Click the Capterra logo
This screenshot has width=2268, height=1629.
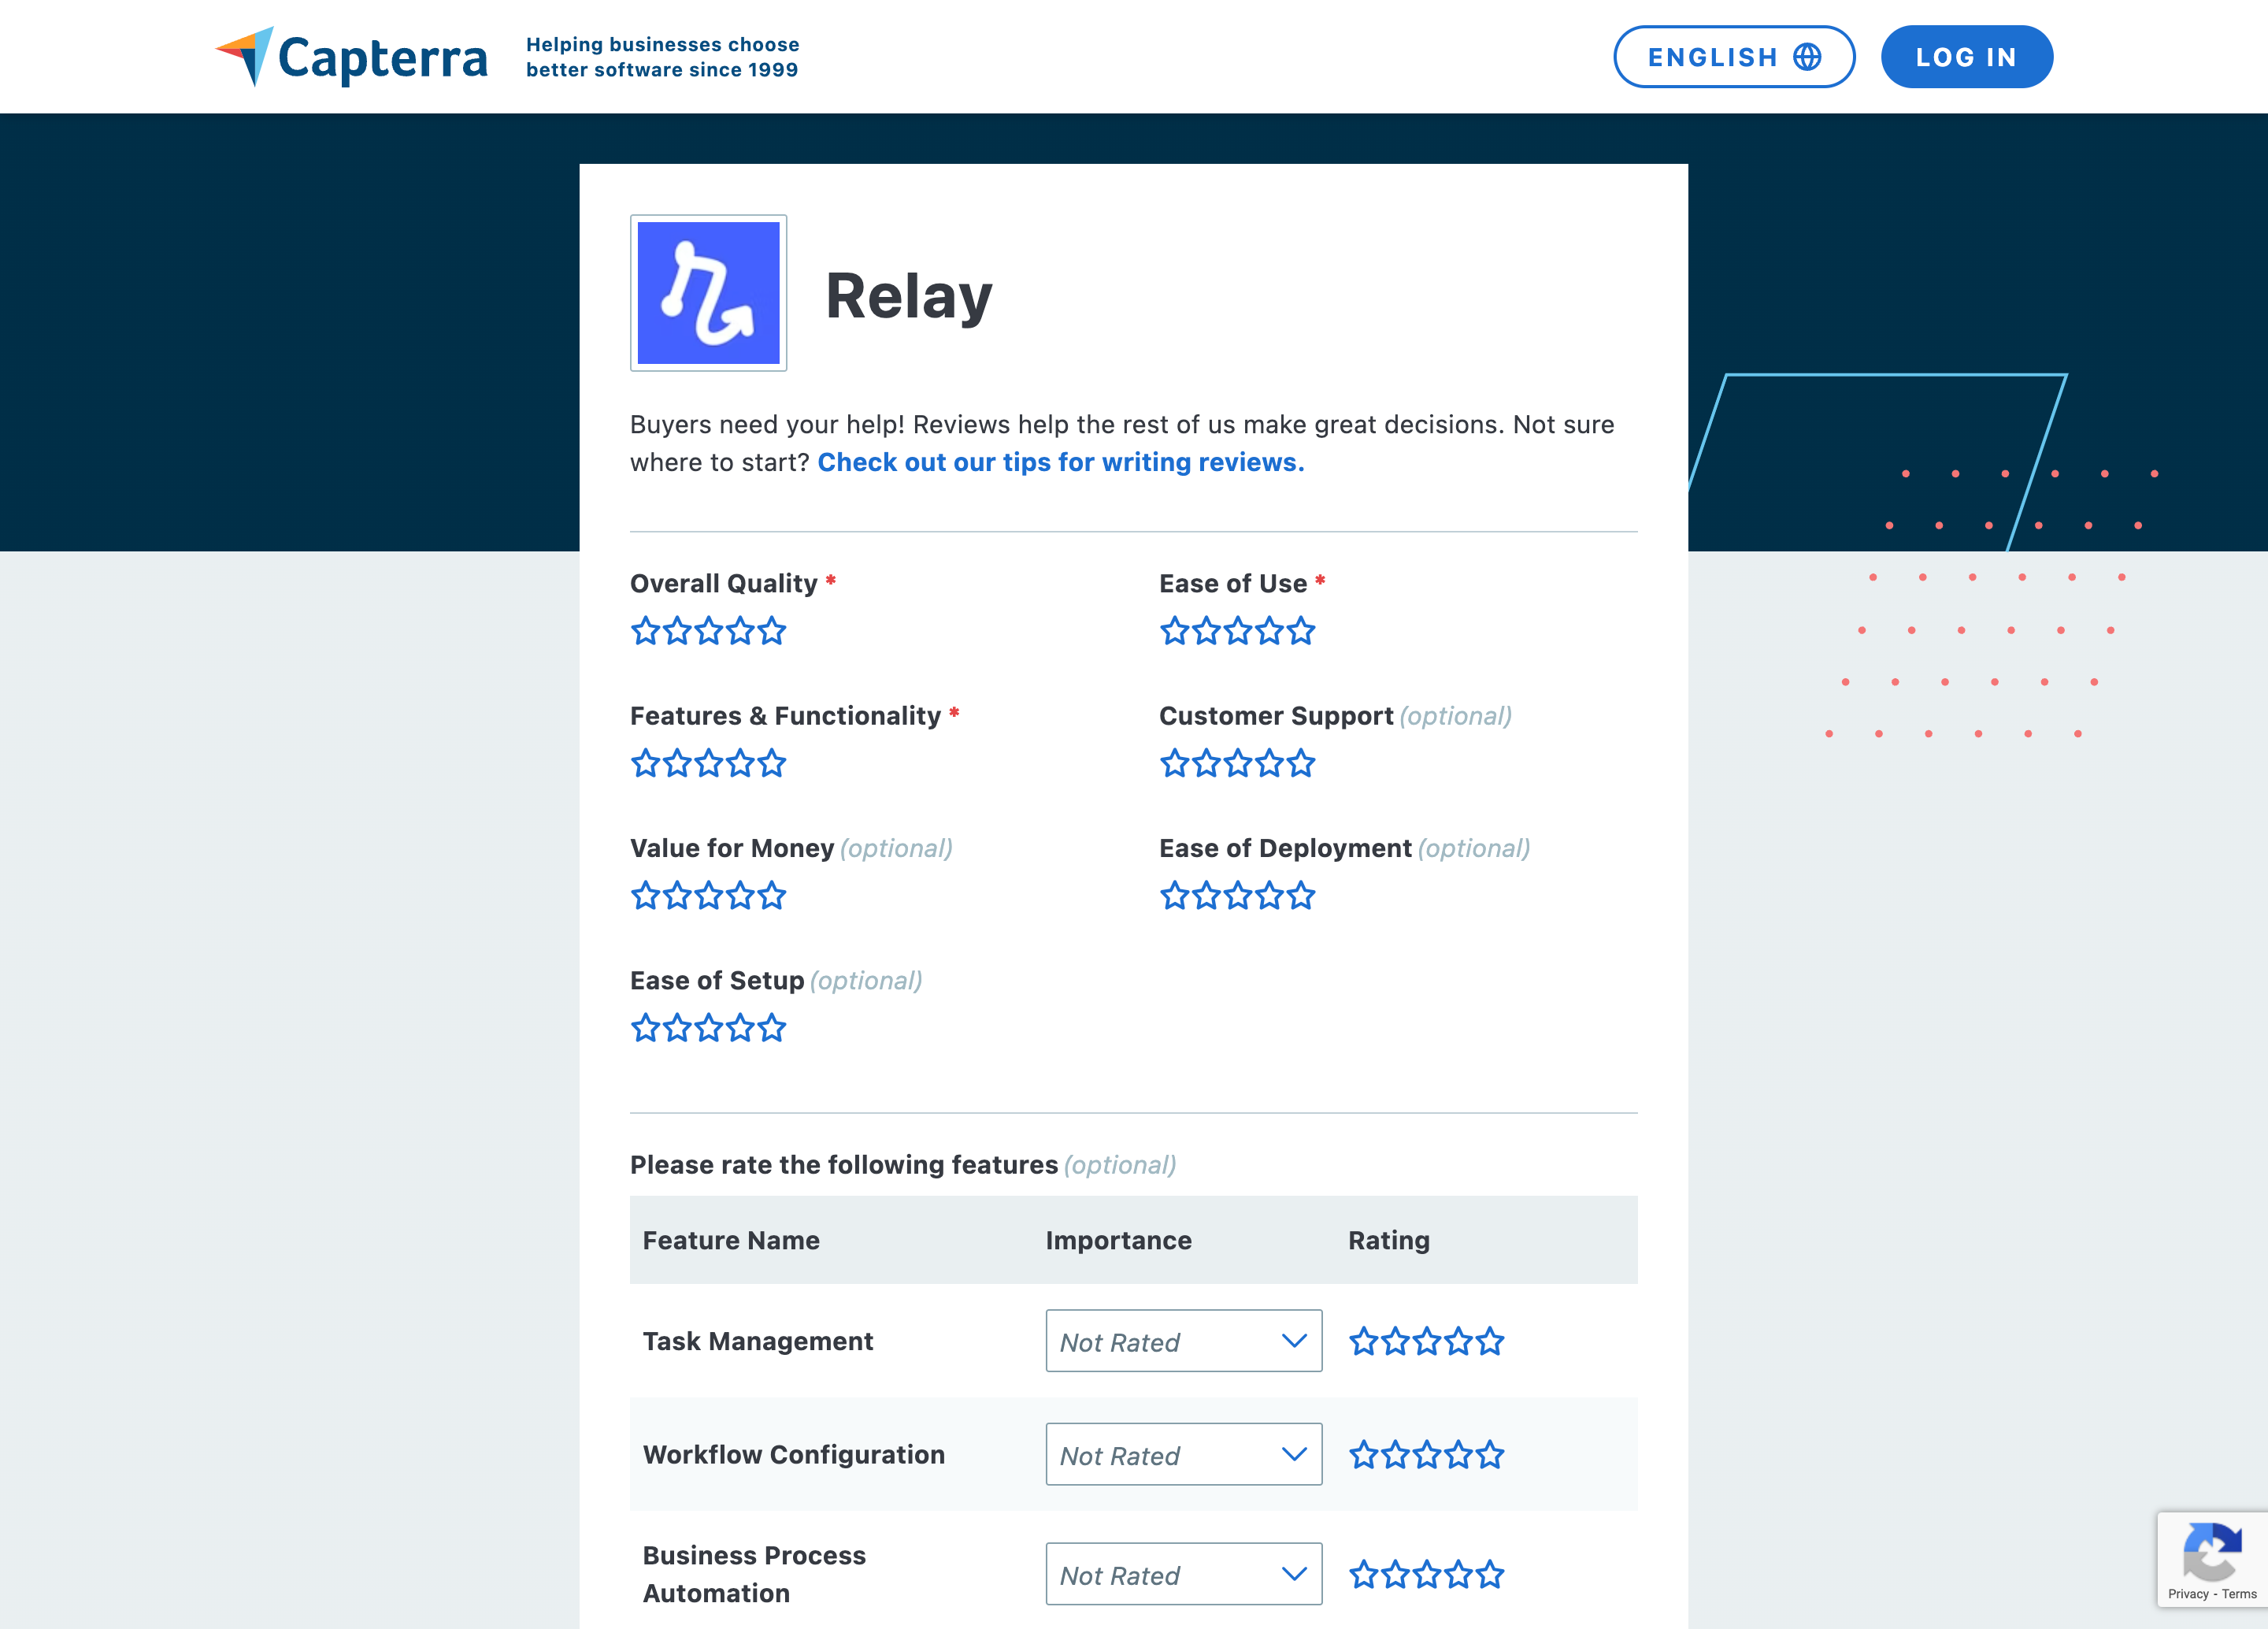pyautogui.click(x=351, y=57)
